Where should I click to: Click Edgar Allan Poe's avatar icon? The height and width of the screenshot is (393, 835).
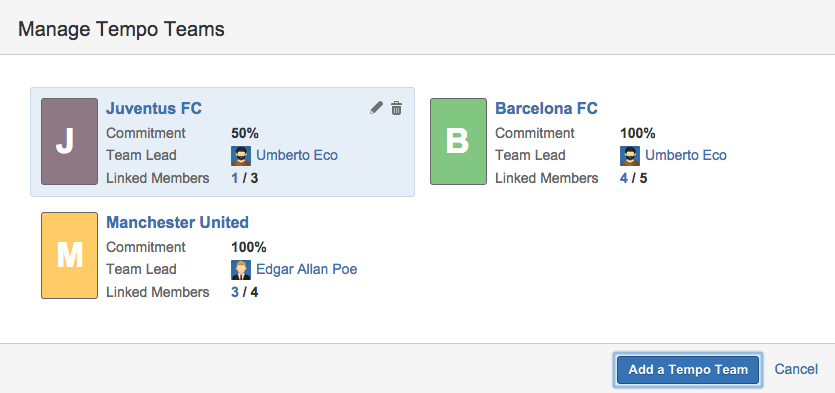241,270
